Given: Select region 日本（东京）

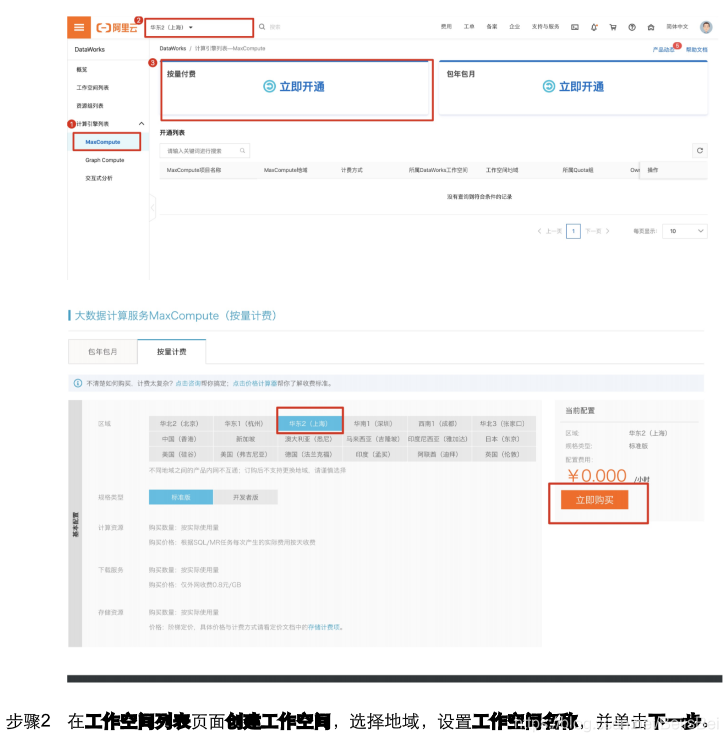Looking at the screenshot, I should 503,439.
